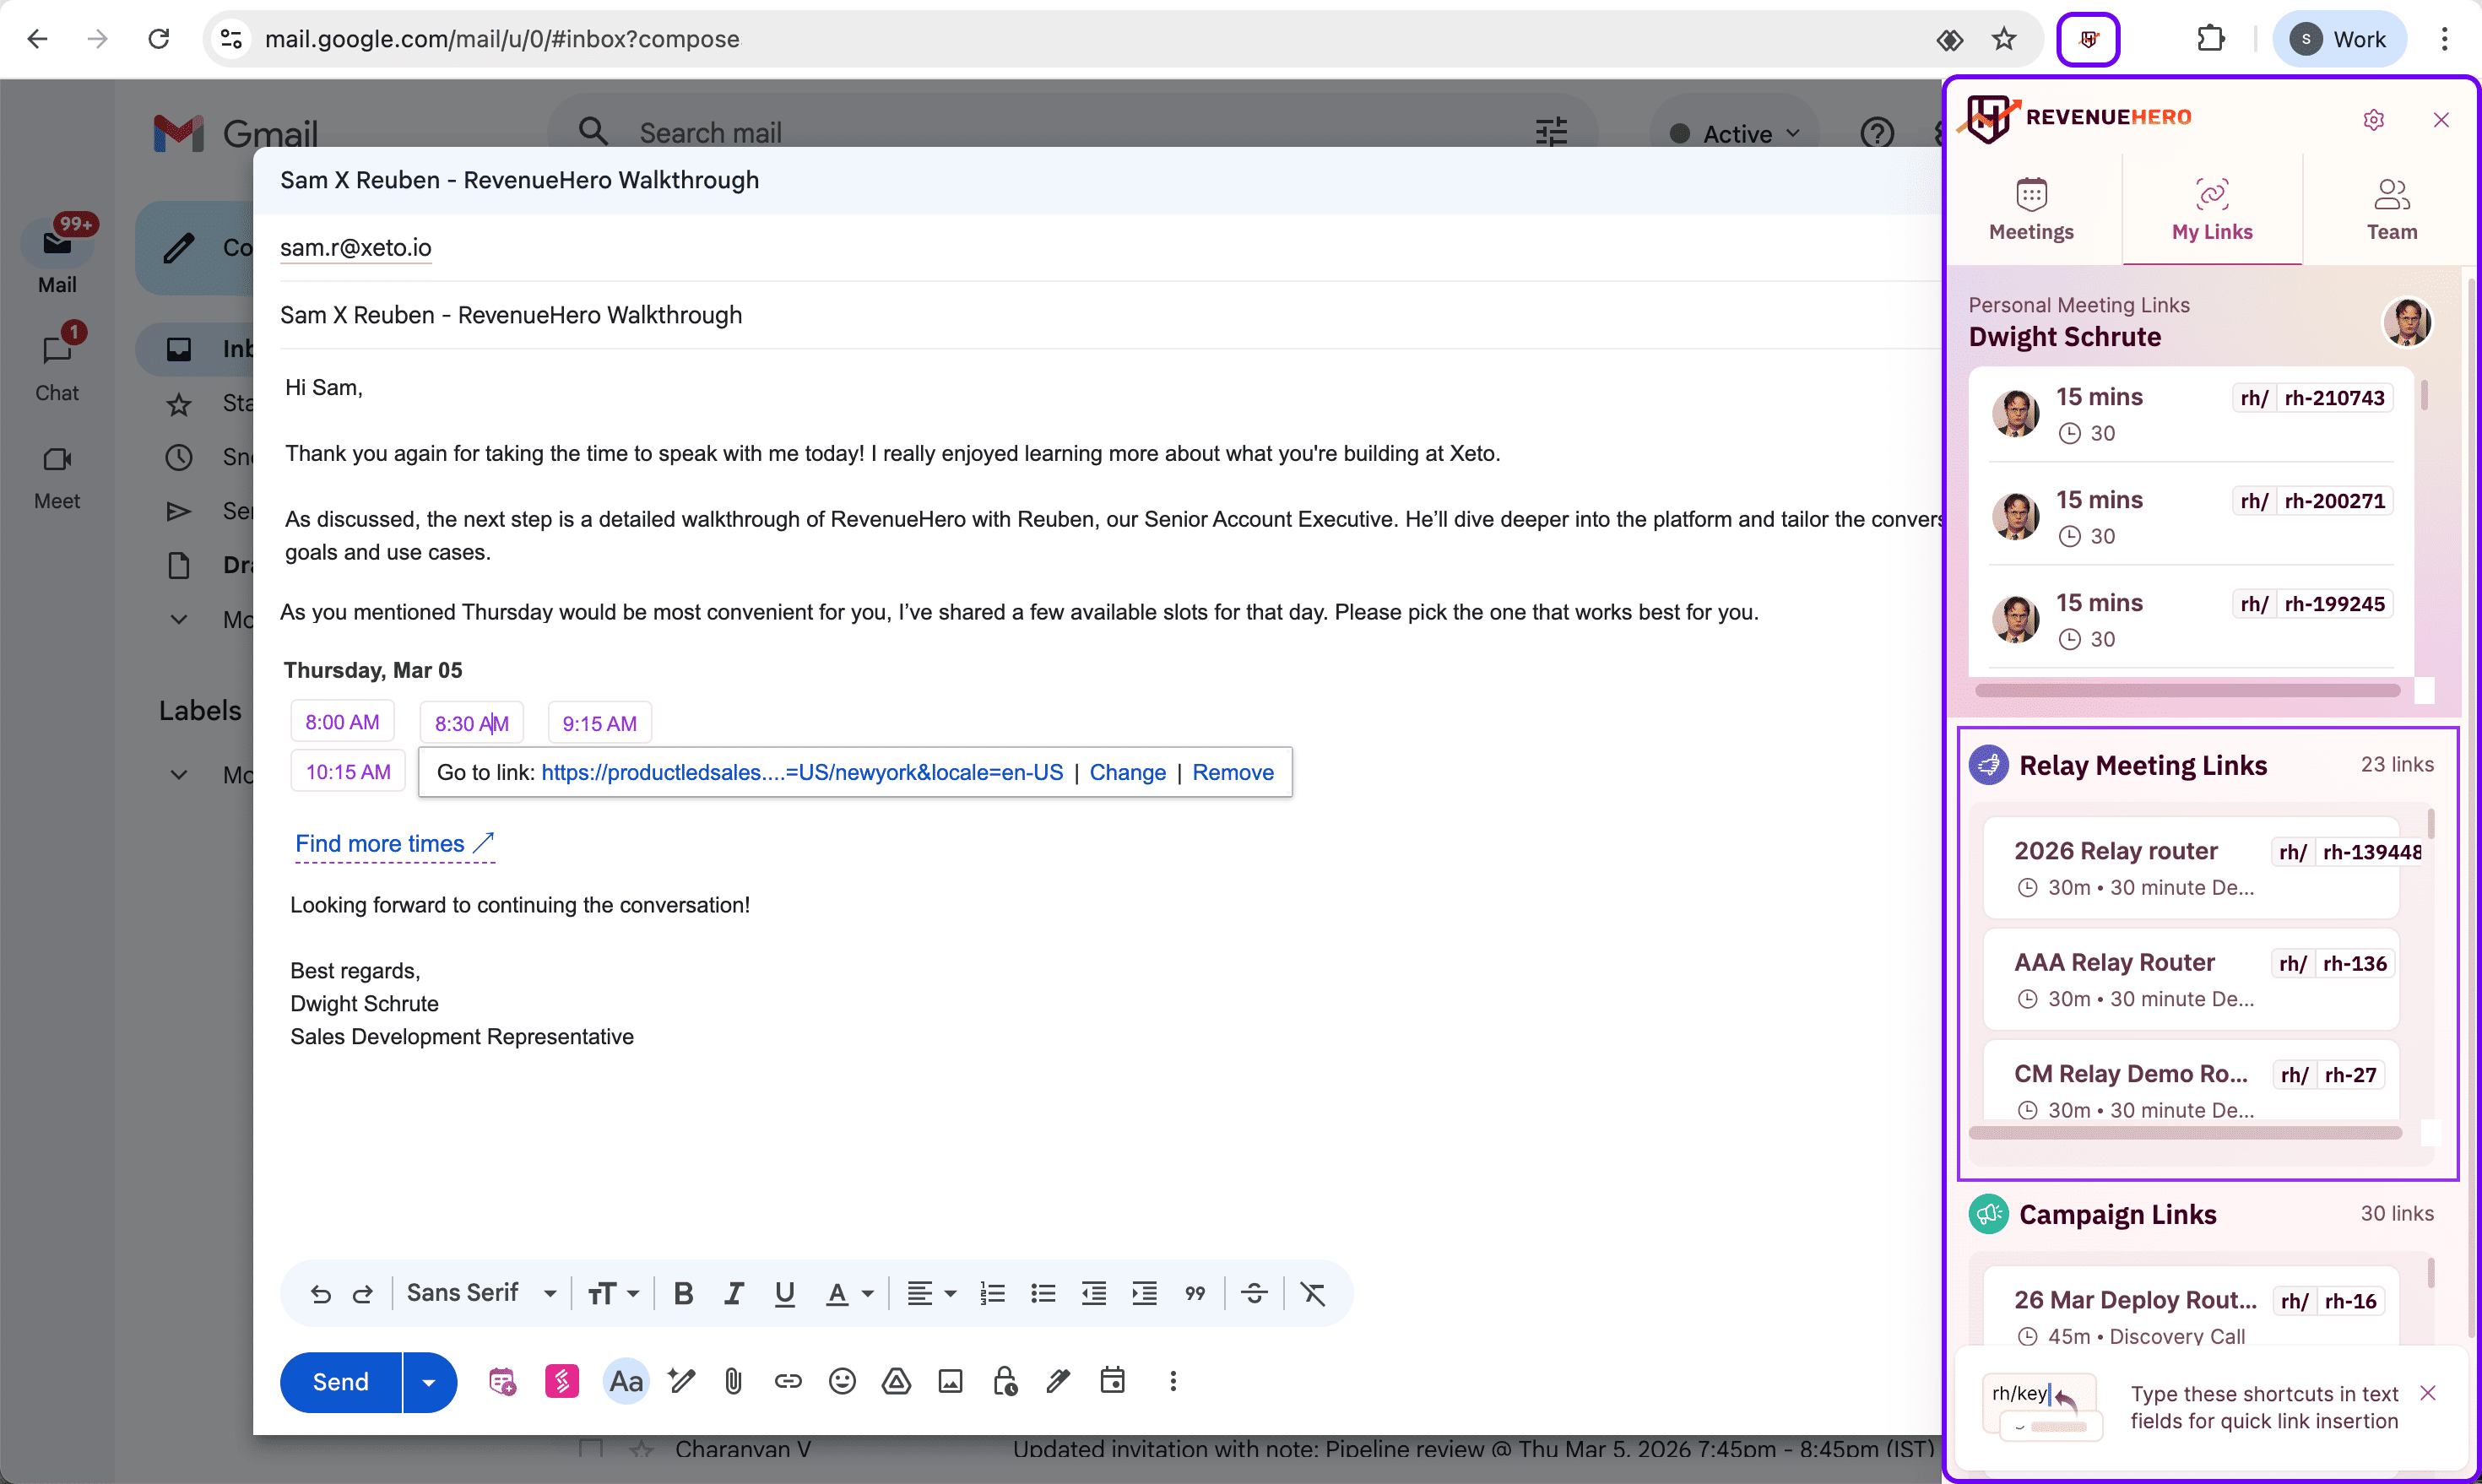This screenshot has height=1484, width=2482.
Task: Insert a photo using the image icon
Action: point(950,1381)
